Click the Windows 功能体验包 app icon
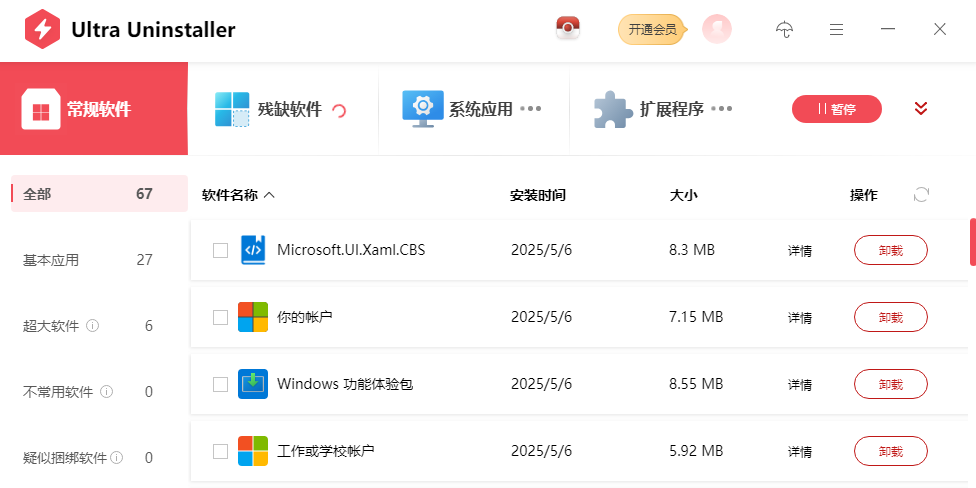Viewport: 976px width, 488px height. pyautogui.click(x=253, y=384)
